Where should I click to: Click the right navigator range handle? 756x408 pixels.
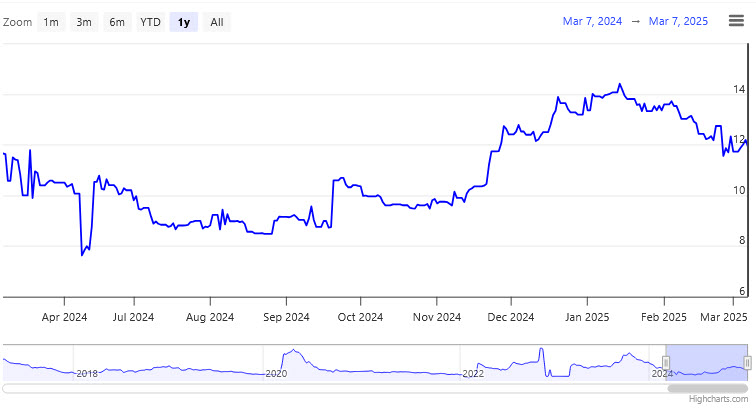click(x=747, y=362)
